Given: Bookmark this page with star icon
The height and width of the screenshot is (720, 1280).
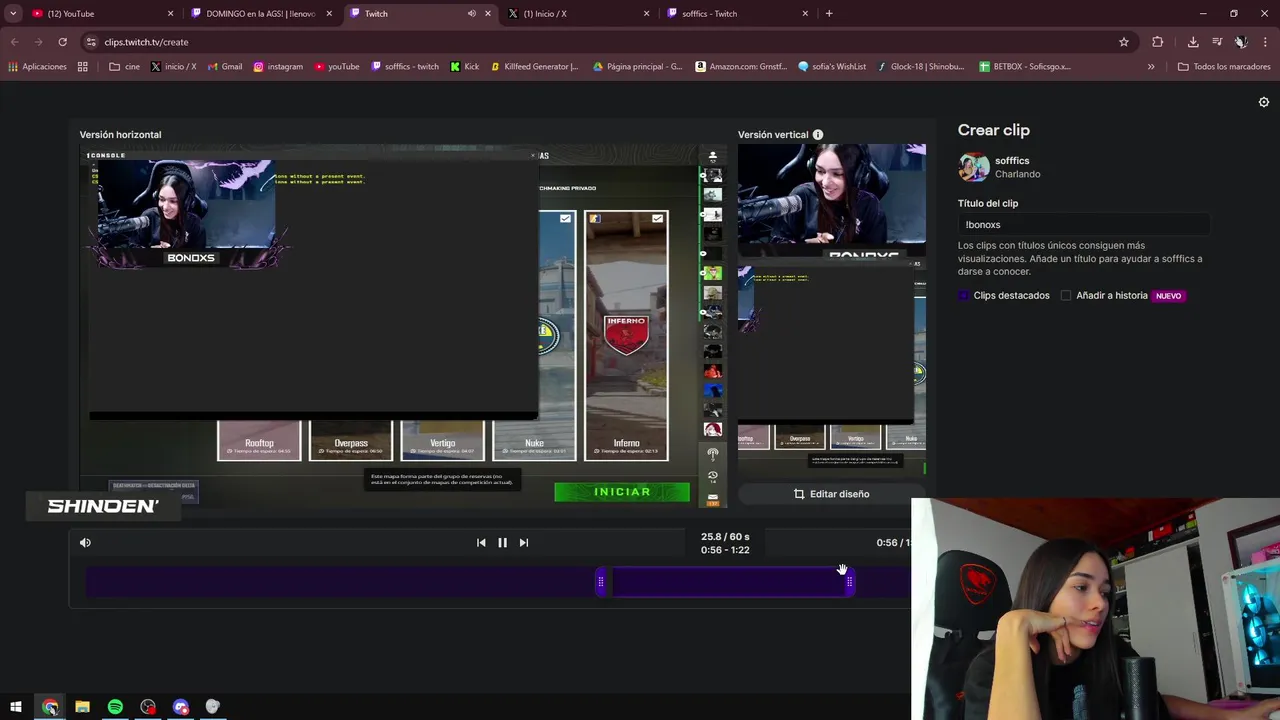Looking at the screenshot, I should click(x=1124, y=42).
